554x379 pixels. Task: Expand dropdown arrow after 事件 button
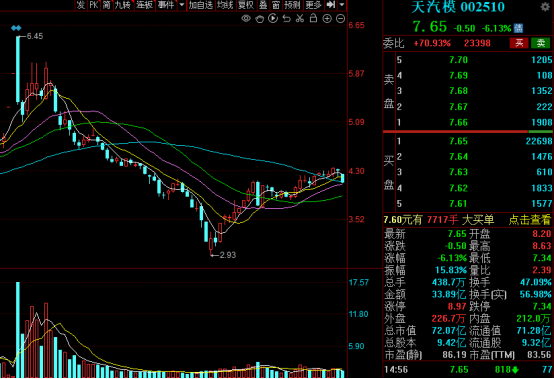[182, 5]
